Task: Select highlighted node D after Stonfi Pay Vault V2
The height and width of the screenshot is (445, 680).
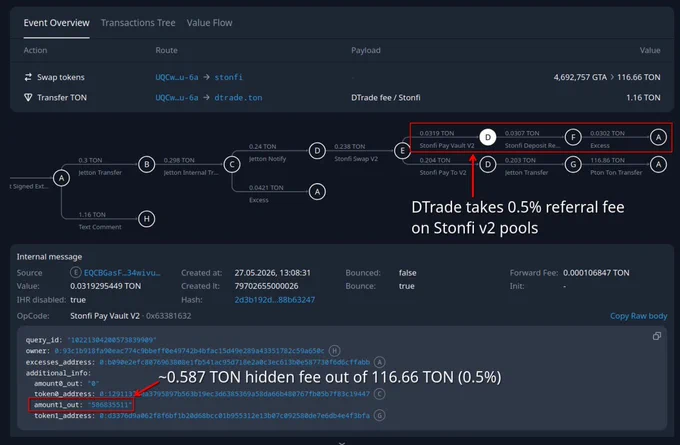Action: click(488, 137)
